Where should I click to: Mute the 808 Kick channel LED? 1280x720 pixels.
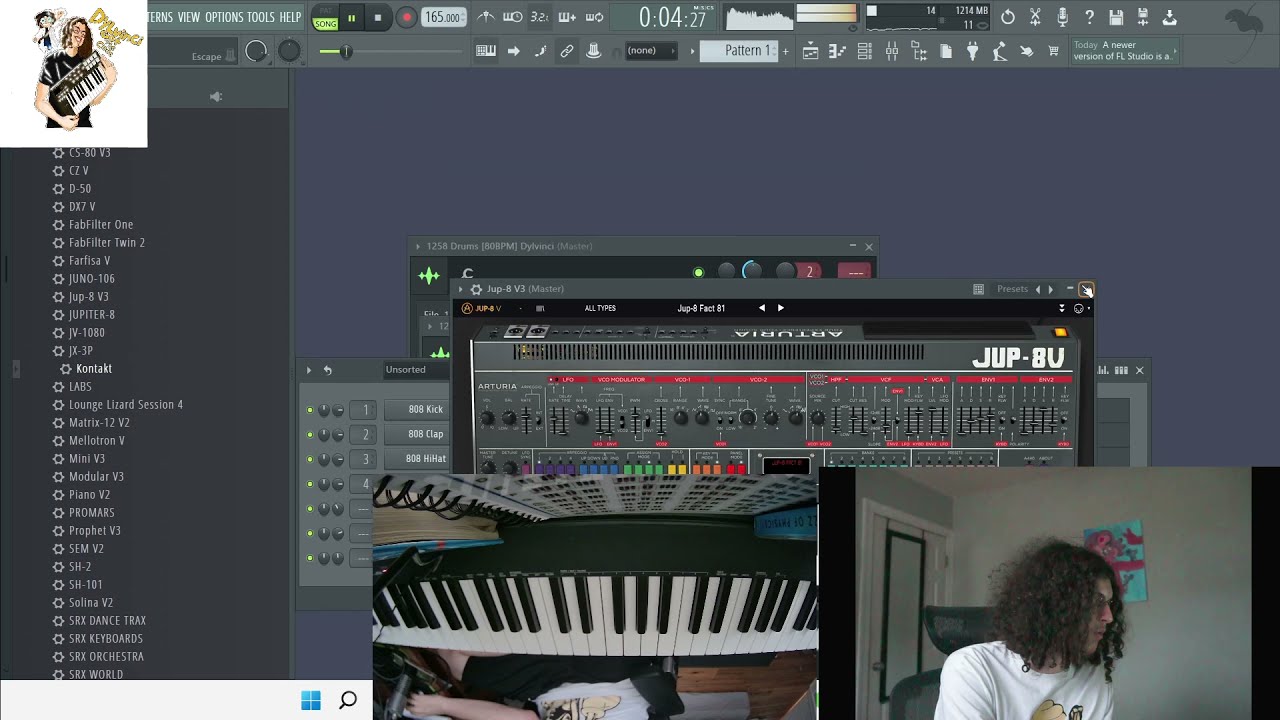tap(310, 410)
